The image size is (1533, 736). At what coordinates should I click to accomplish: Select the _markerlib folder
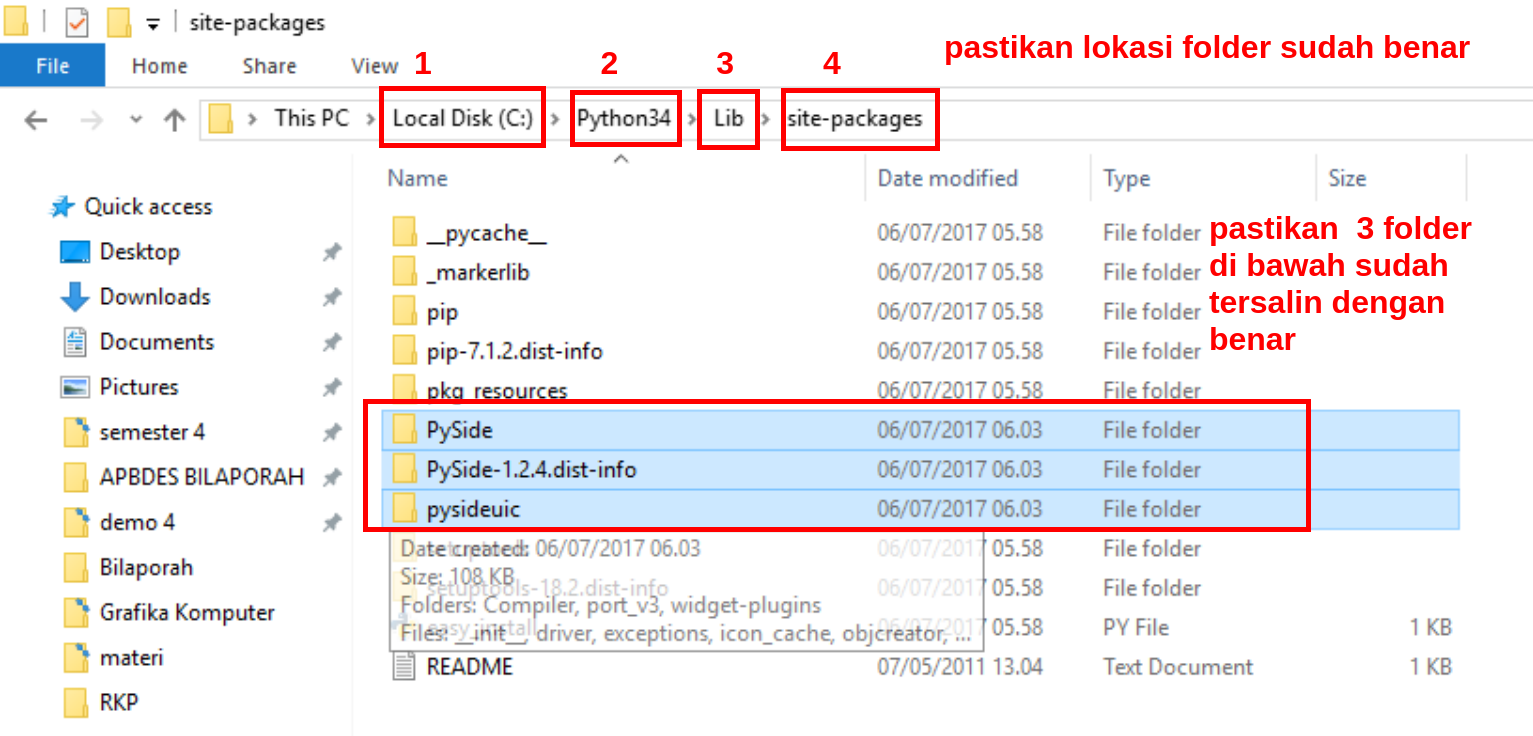(x=478, y=272)
